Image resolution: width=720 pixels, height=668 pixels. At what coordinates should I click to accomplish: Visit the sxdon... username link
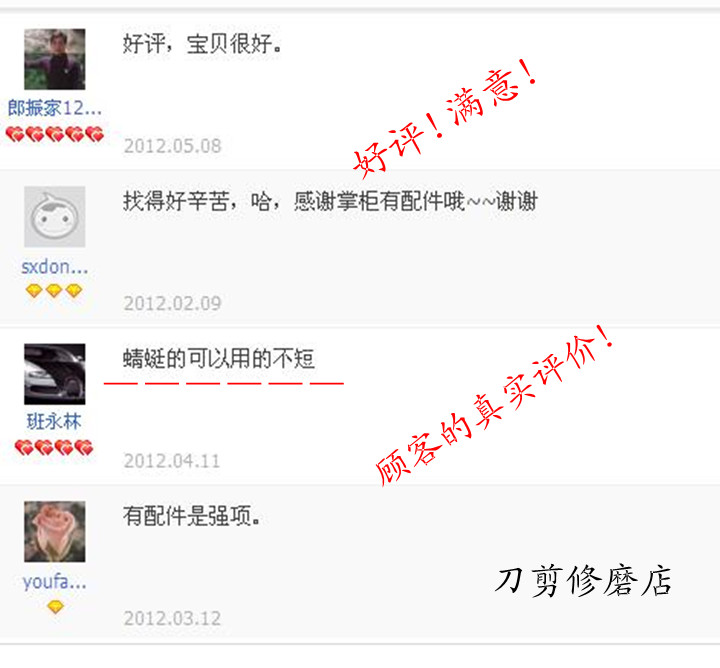(55, 266)
